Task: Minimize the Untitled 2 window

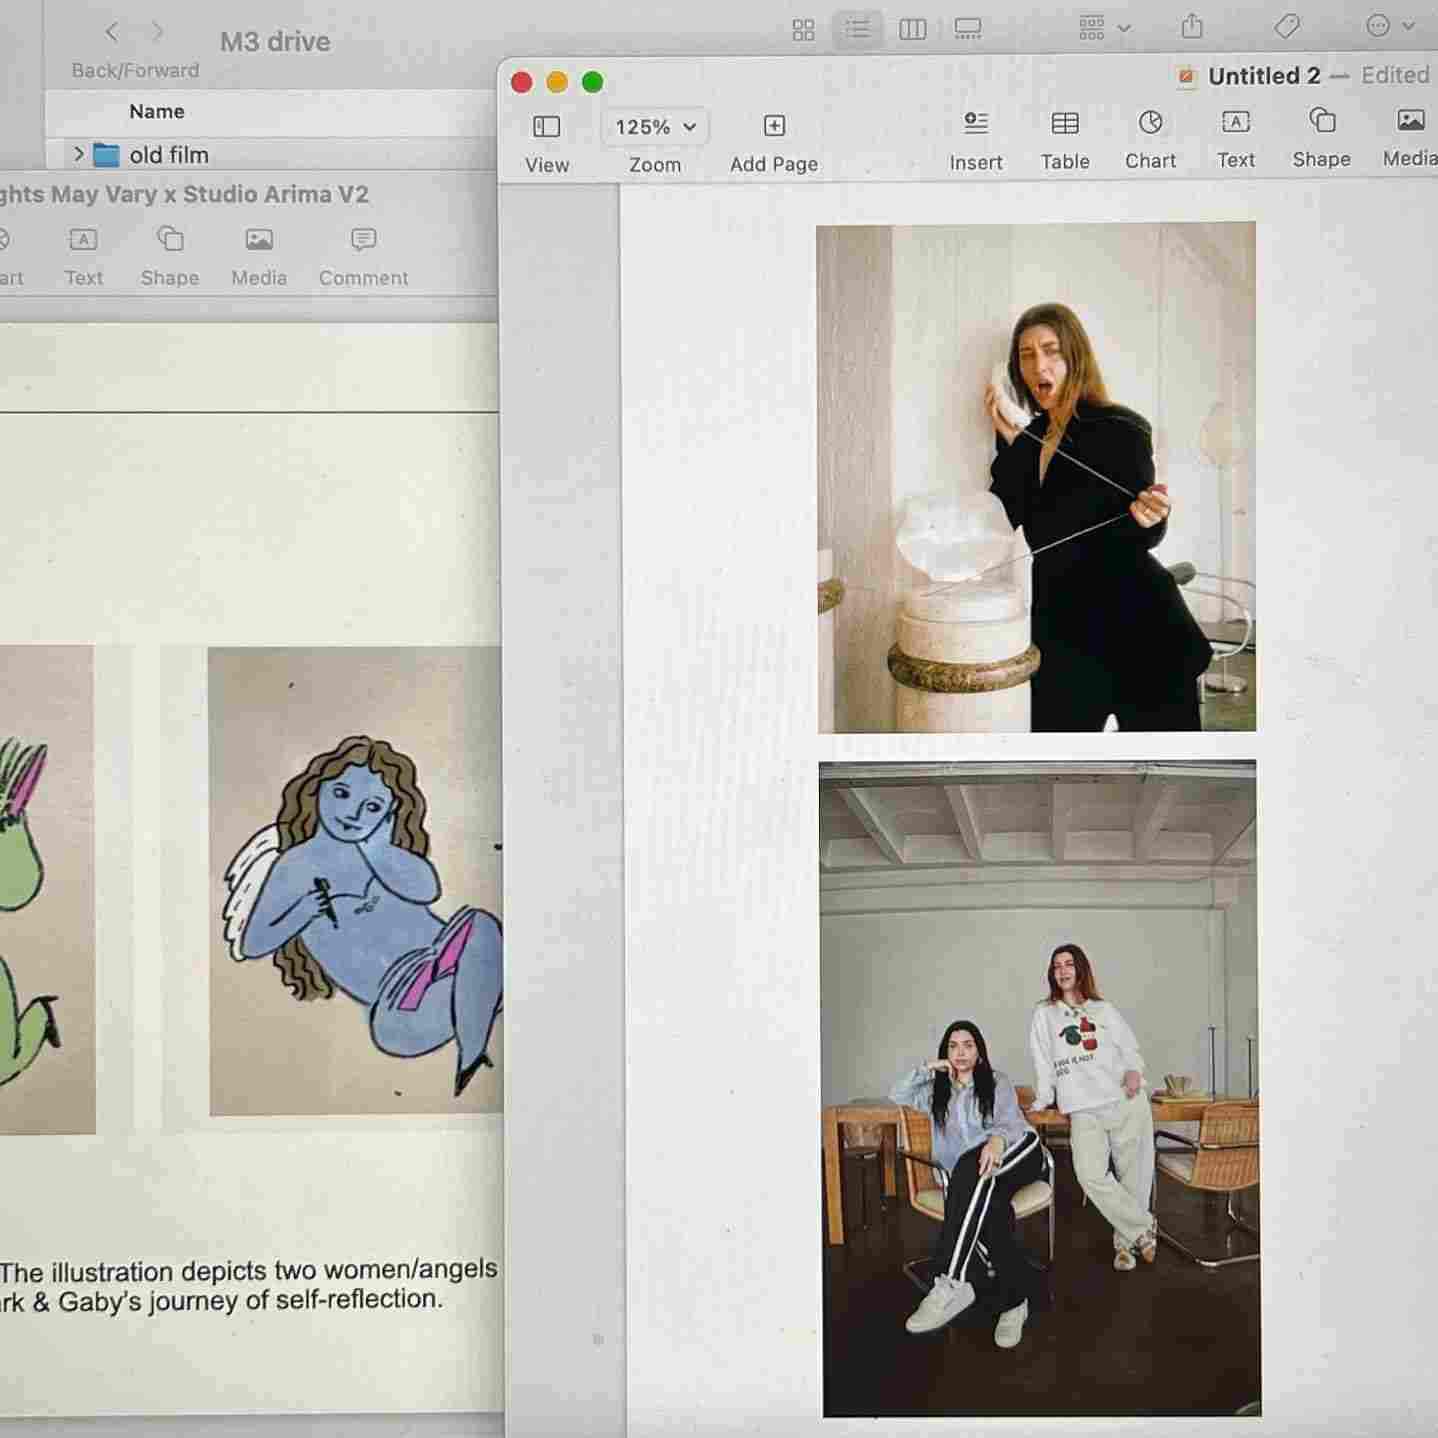Action: [x=557, y=82]
